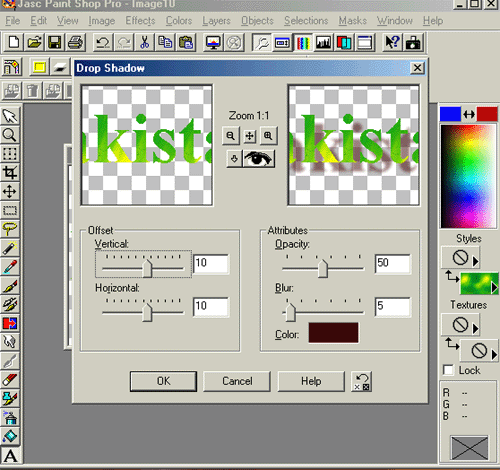Select the Color Replacer tool
The height and width of the screenshot is (470, 500).
click(10, 323)
